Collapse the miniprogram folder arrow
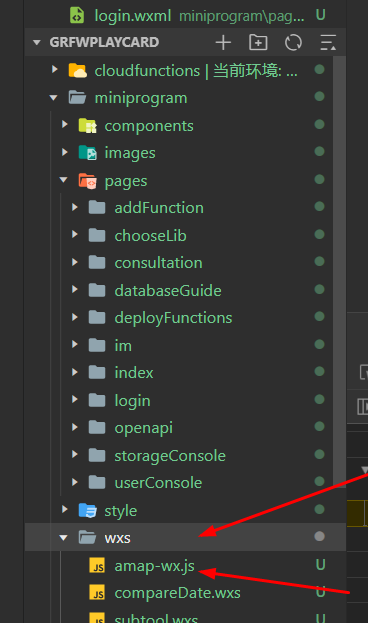Image resolution: width=368 pixels, height=623 pixels. coord(54,97)
